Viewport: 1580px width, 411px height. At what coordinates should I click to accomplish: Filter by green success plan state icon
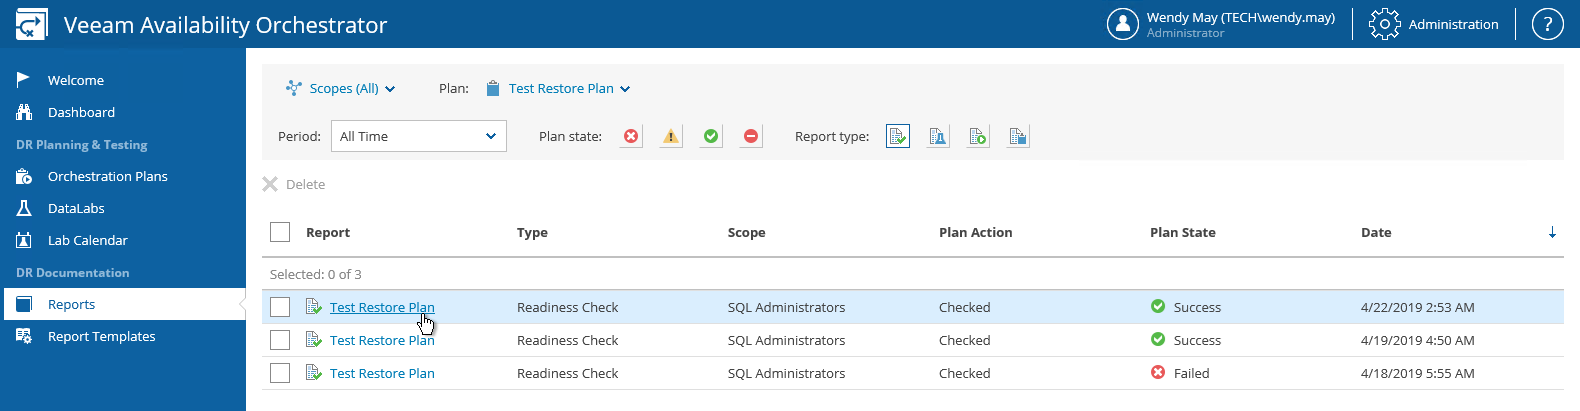pos(711,136)
